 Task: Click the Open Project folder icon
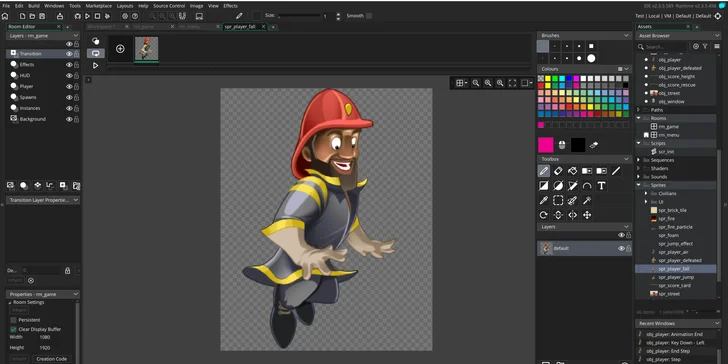pyautogui.click(x=32, y=16)
